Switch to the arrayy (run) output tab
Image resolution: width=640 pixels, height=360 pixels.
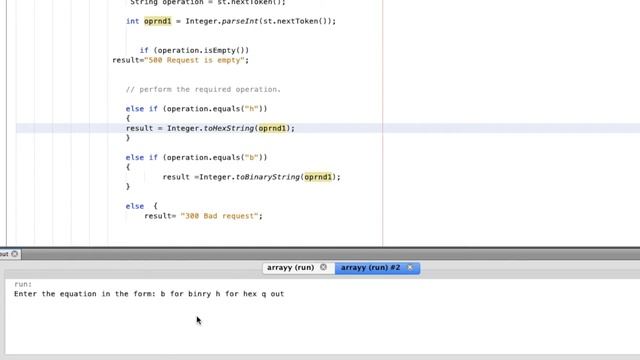291,268
